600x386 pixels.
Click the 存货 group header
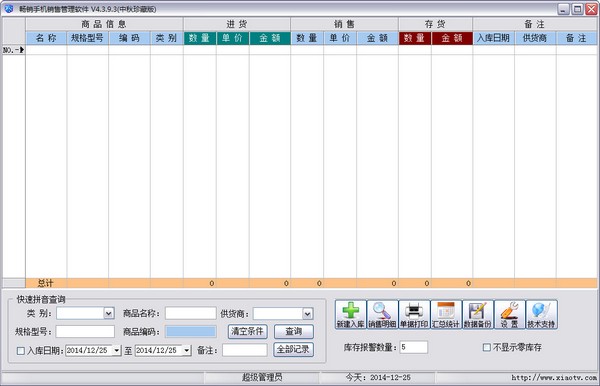tap(435, 24)
